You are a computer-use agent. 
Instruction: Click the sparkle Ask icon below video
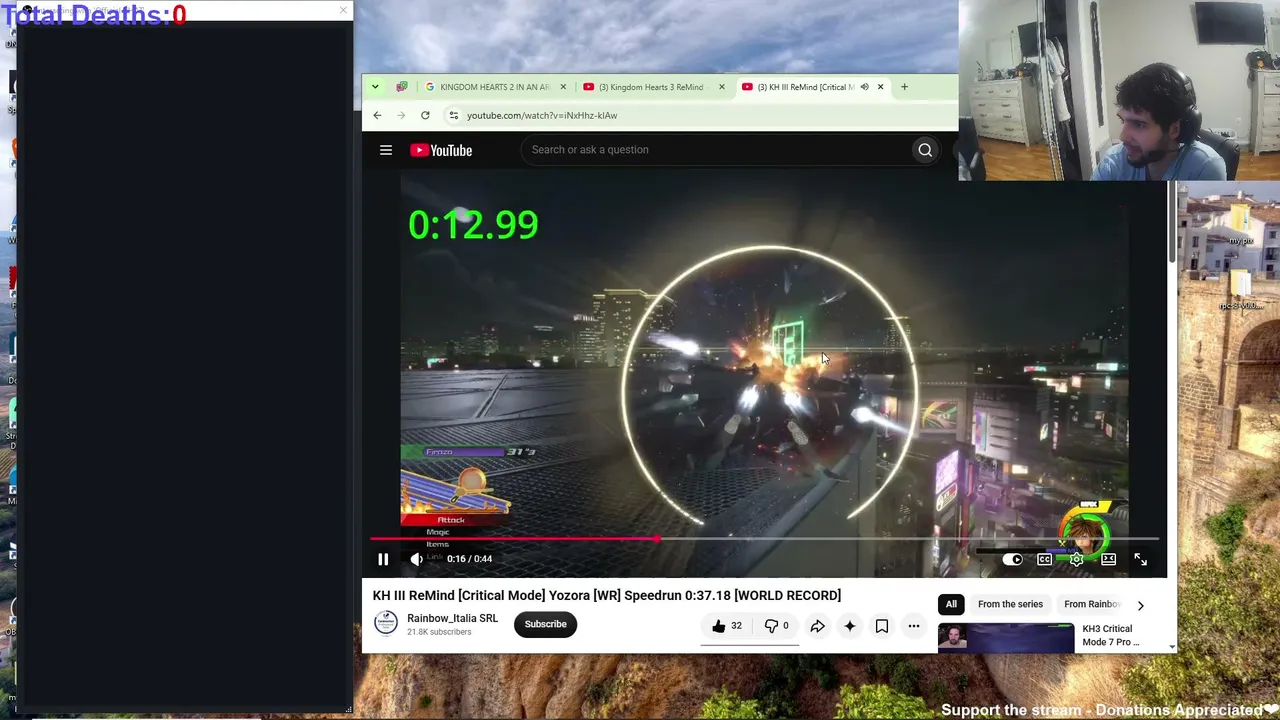pos(849,626)
